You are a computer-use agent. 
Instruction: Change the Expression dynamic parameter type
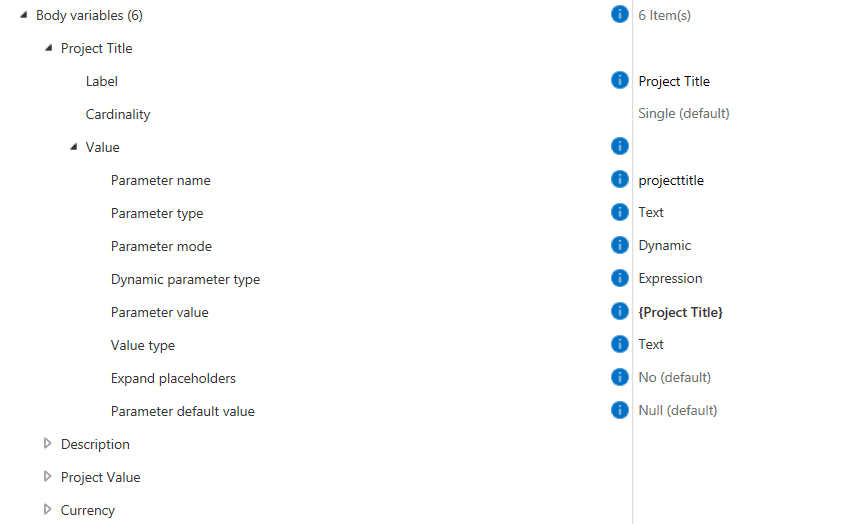pyautogui.click(x=670, y=279)
